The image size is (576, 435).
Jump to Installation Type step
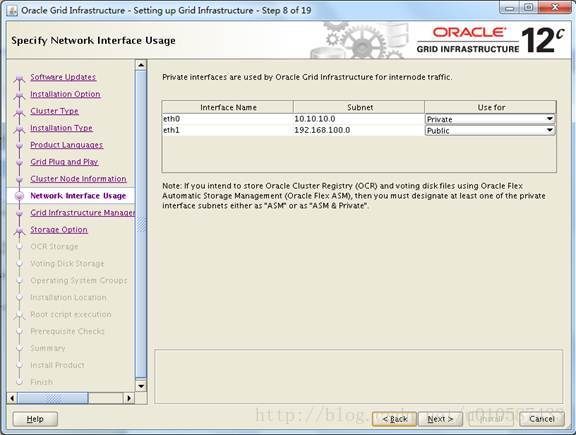pyautogui.click(x=61, y=128)
